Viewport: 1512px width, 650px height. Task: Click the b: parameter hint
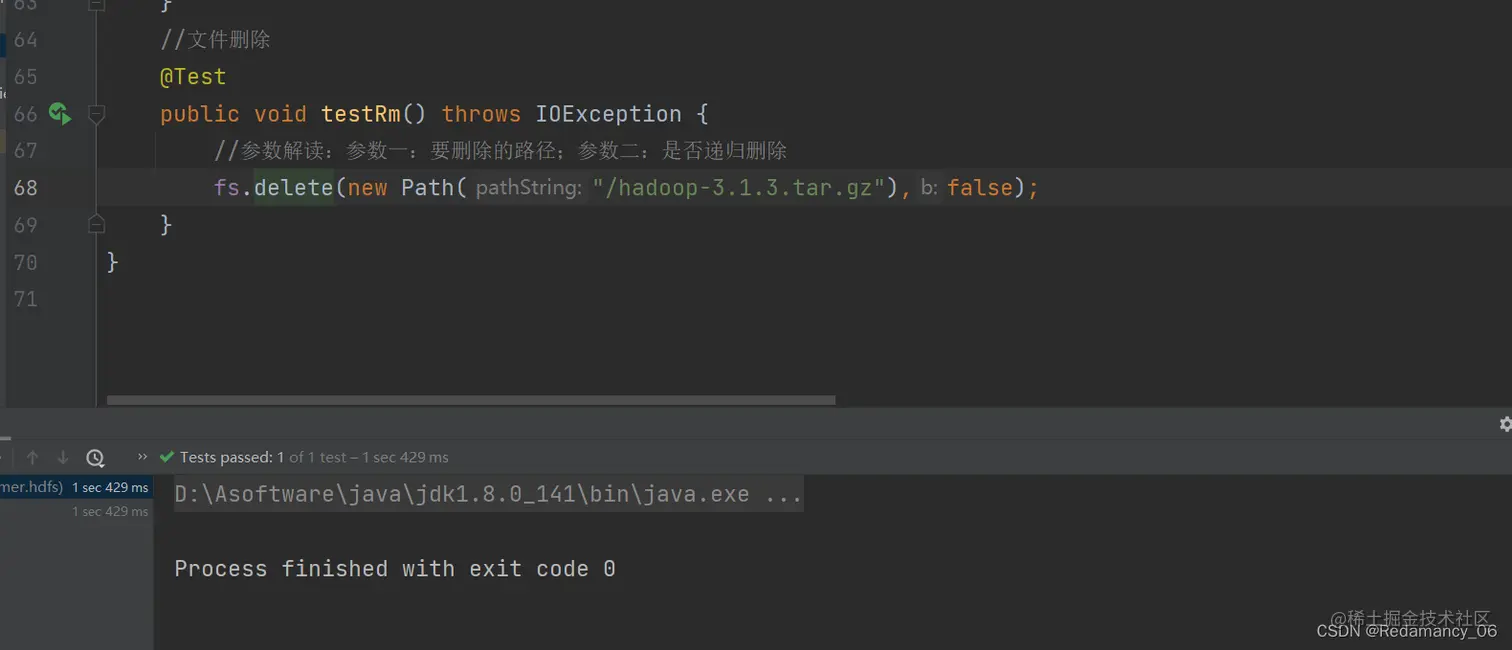(929, 187)
